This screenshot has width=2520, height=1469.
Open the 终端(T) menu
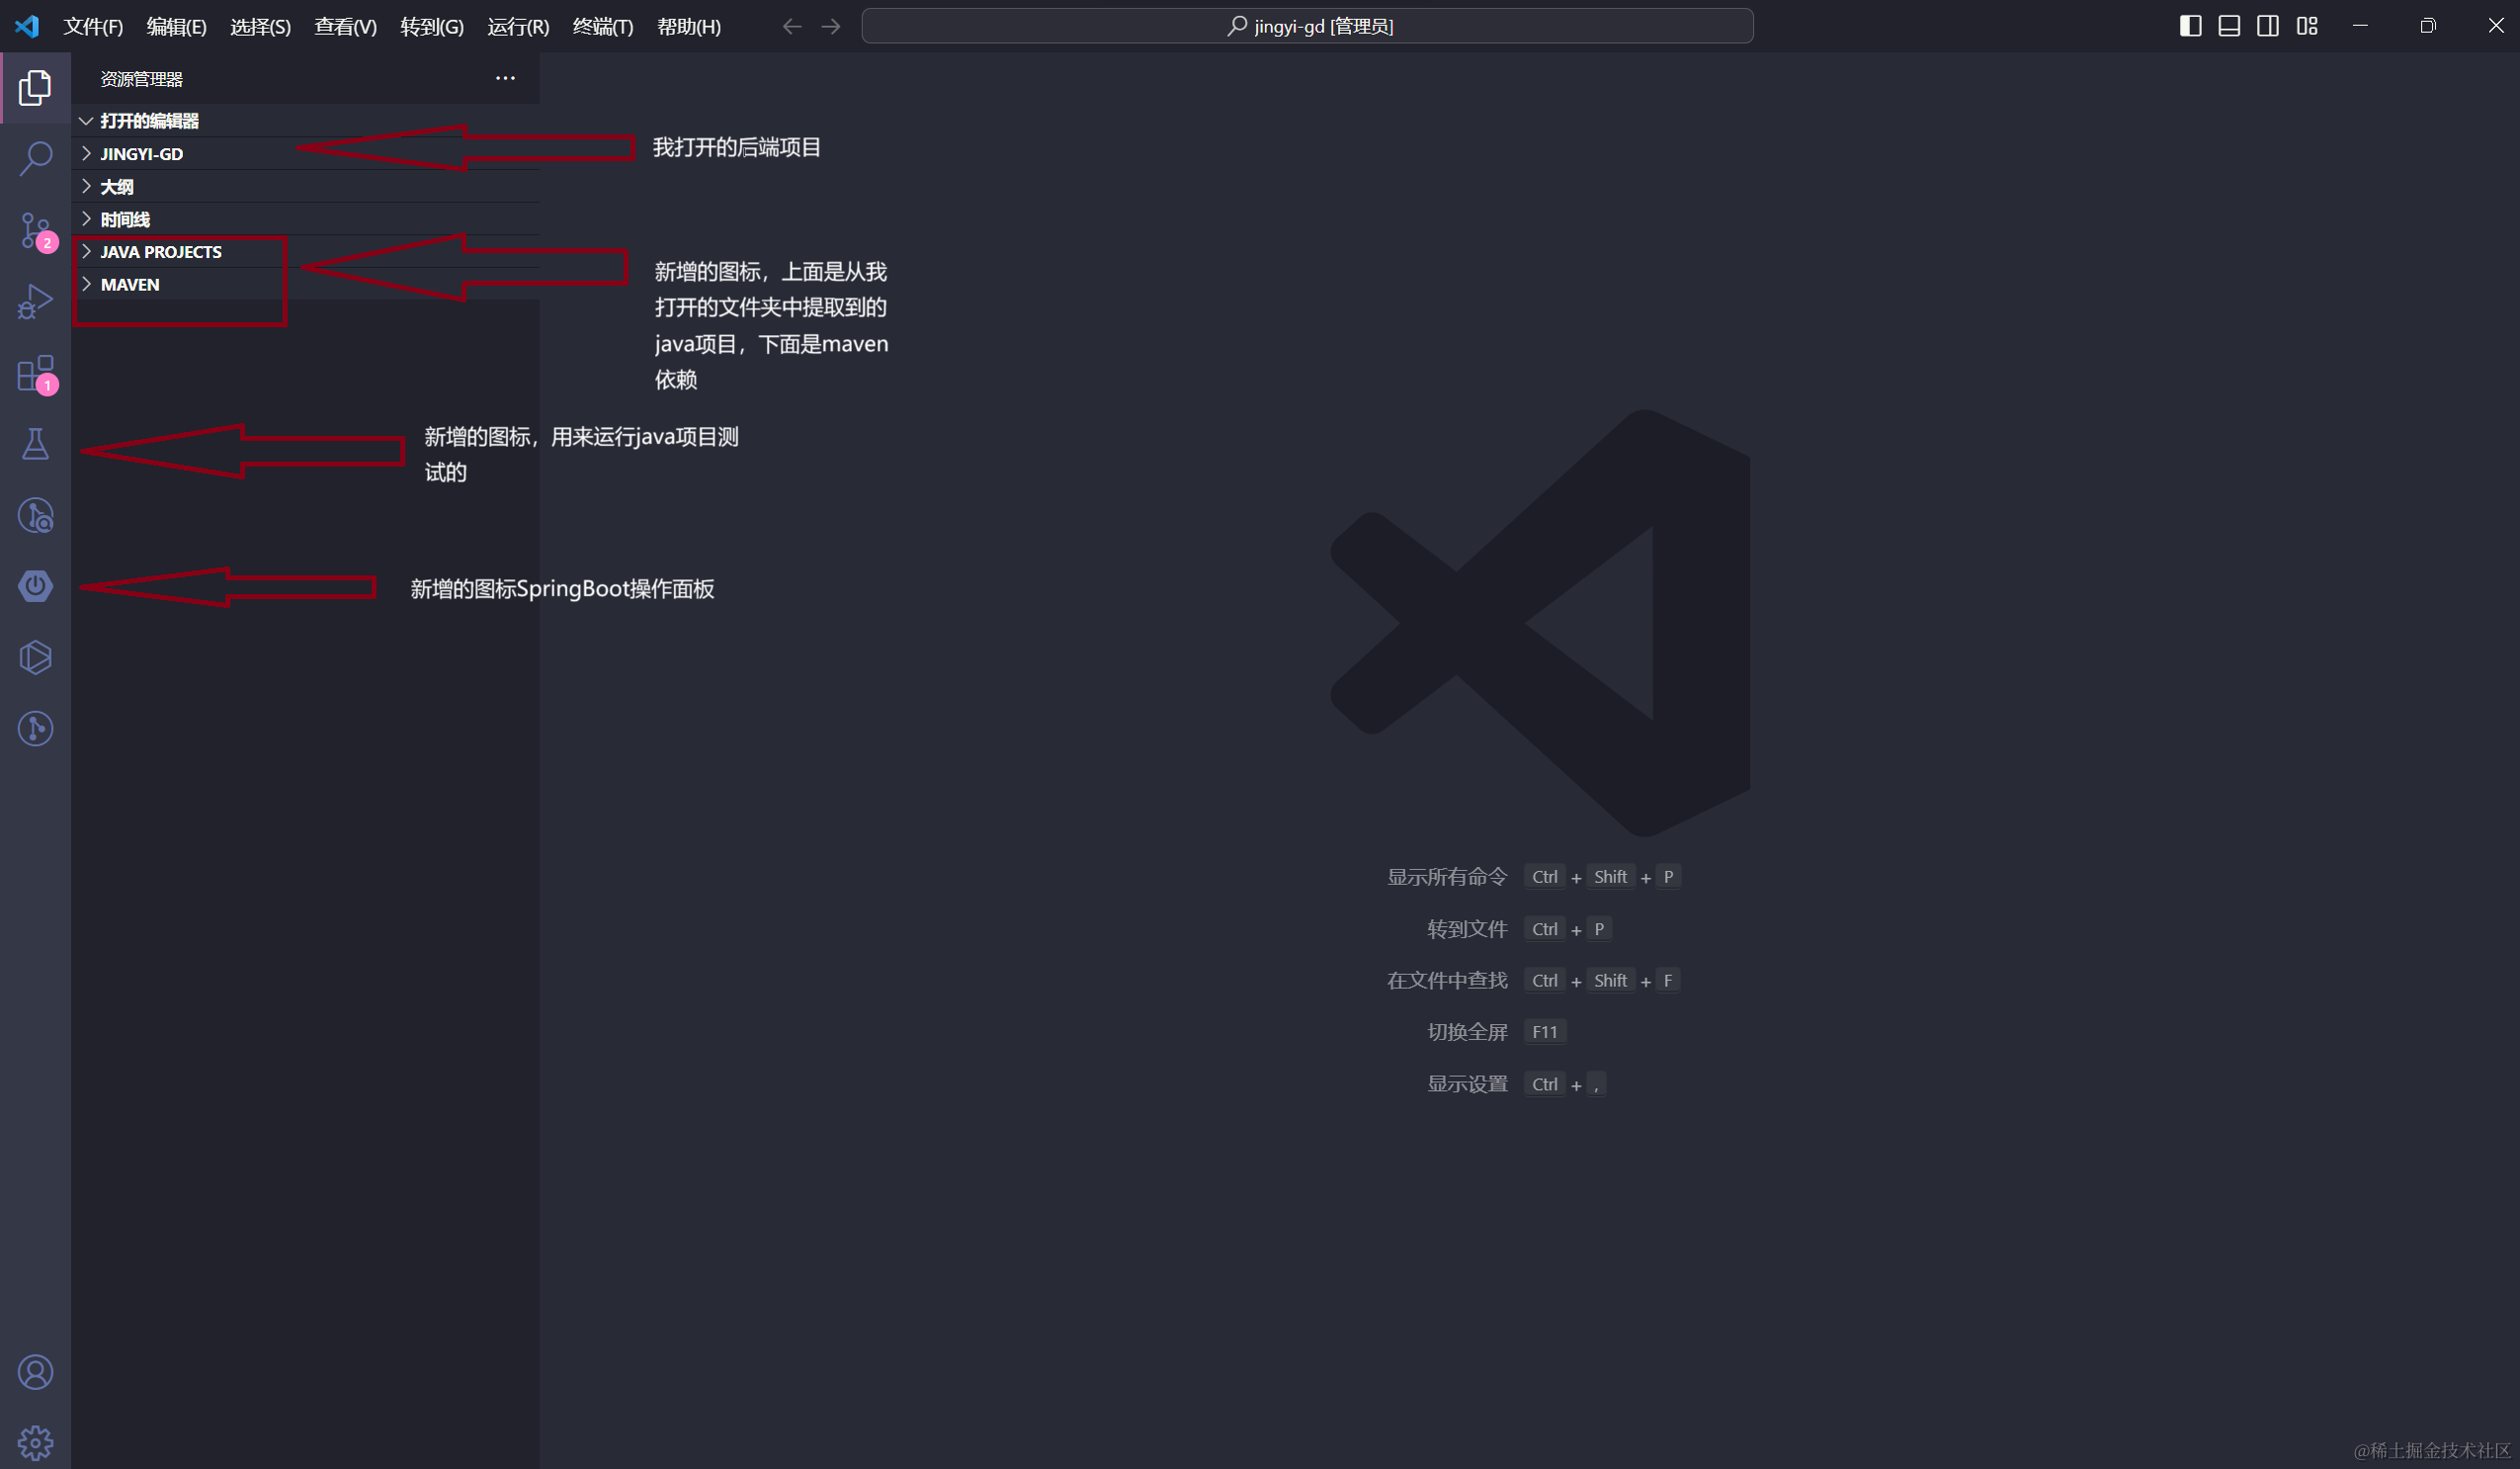(602, 27)
